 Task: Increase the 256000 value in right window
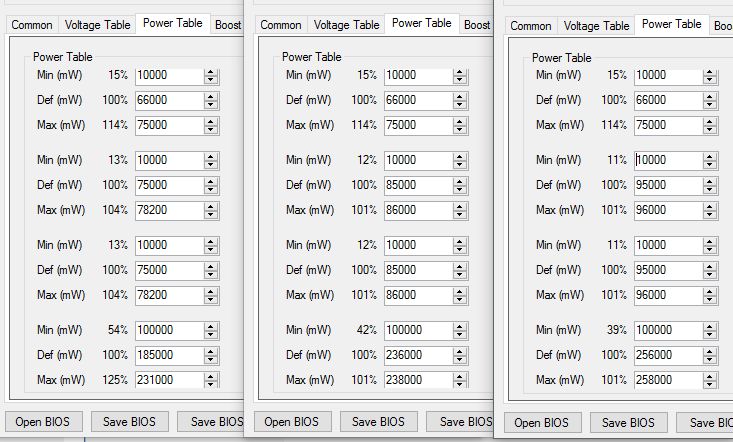710,352
